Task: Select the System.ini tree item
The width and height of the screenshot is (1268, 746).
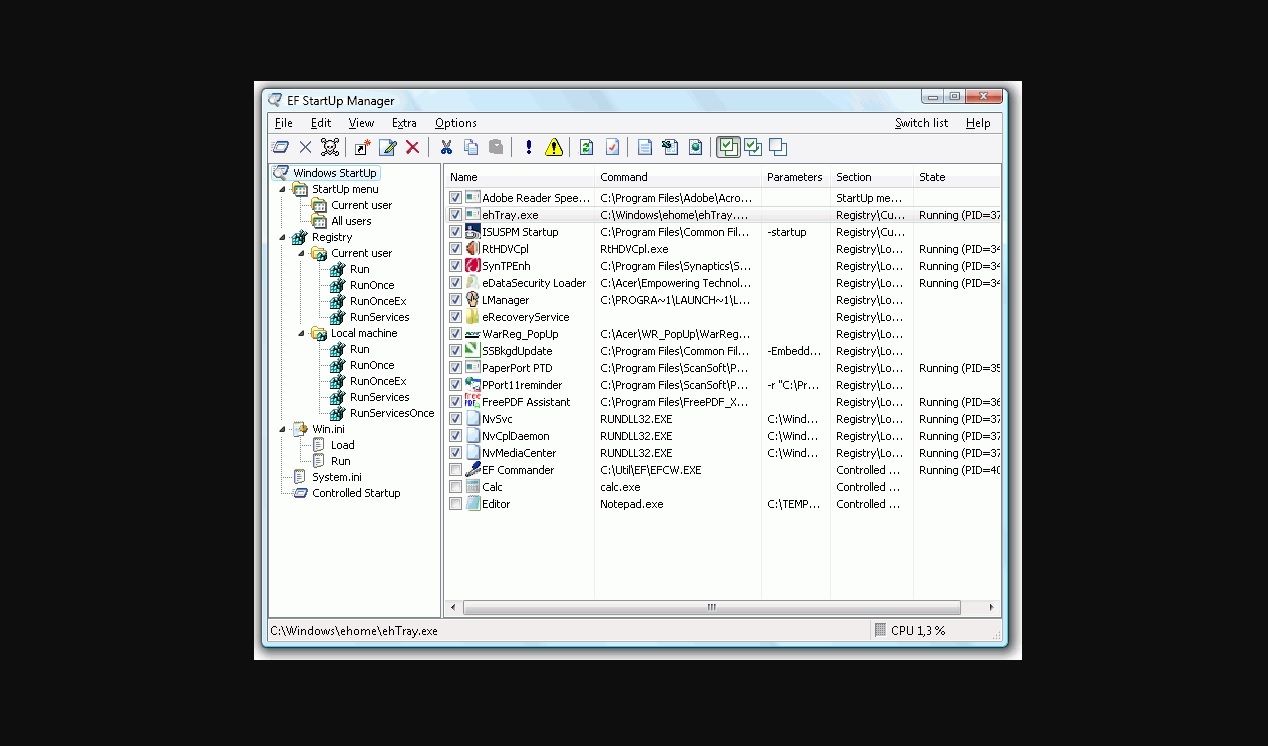Action: [x=337, y=477]
